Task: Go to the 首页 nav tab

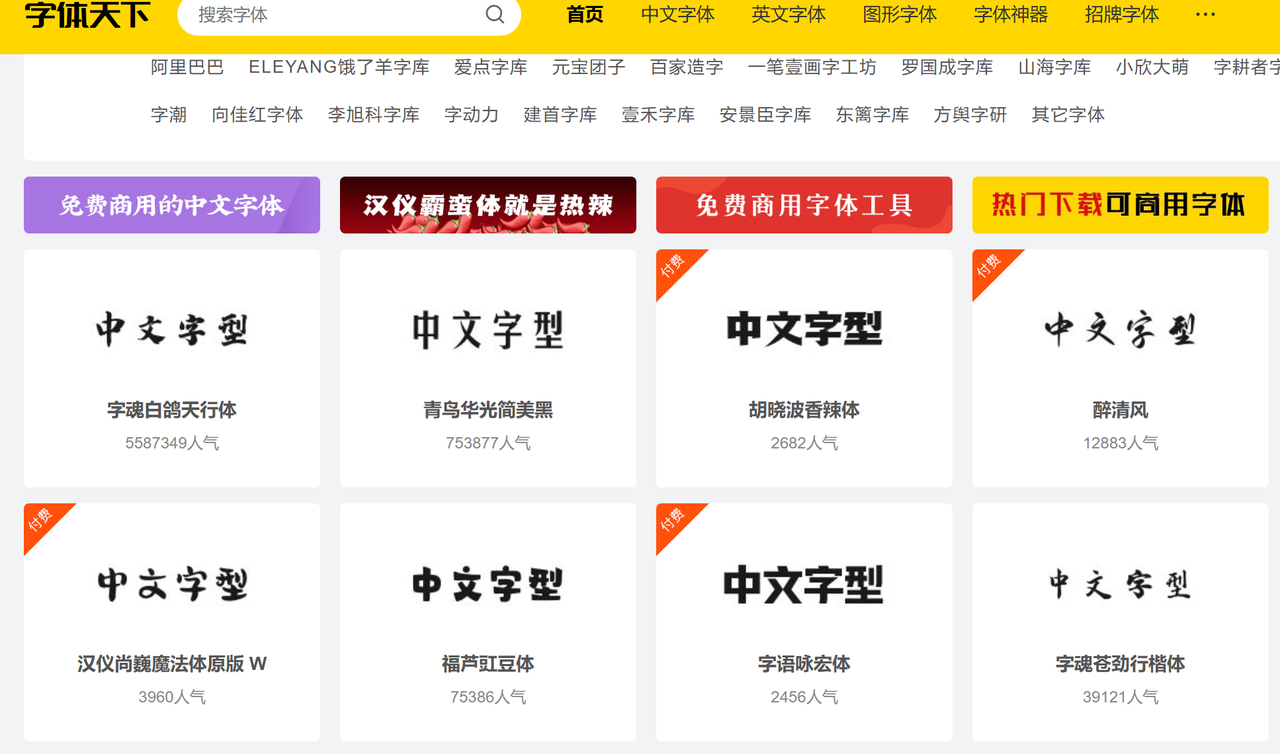Action: coord(585,15)
